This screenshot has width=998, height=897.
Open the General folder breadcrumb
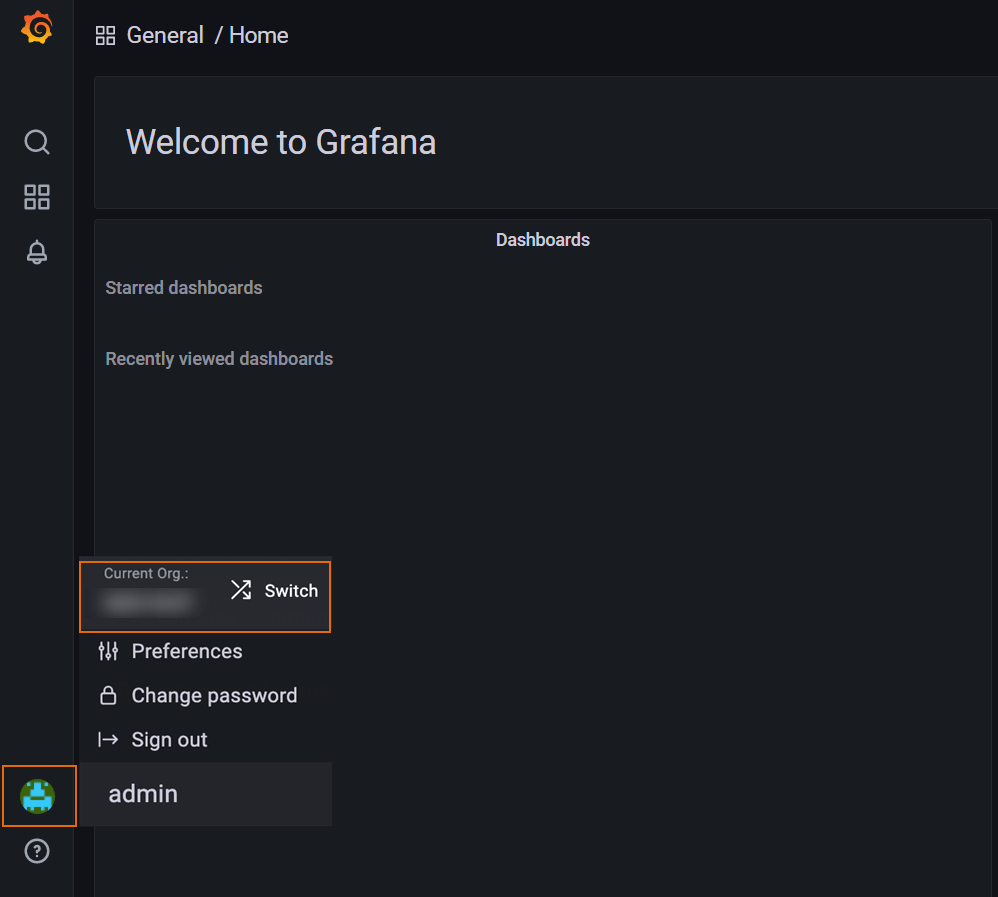pos(165,35)
